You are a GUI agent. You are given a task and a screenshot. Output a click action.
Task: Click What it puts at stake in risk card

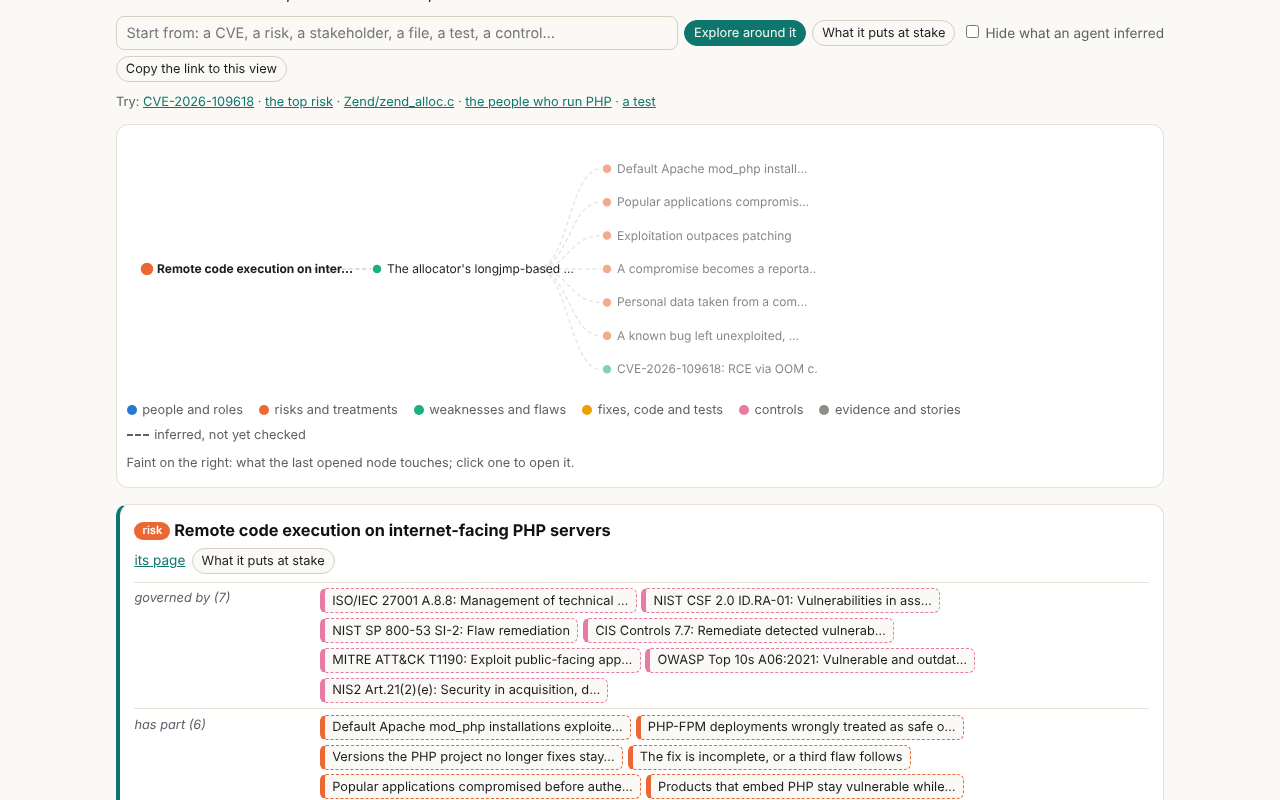click(263, 561)
